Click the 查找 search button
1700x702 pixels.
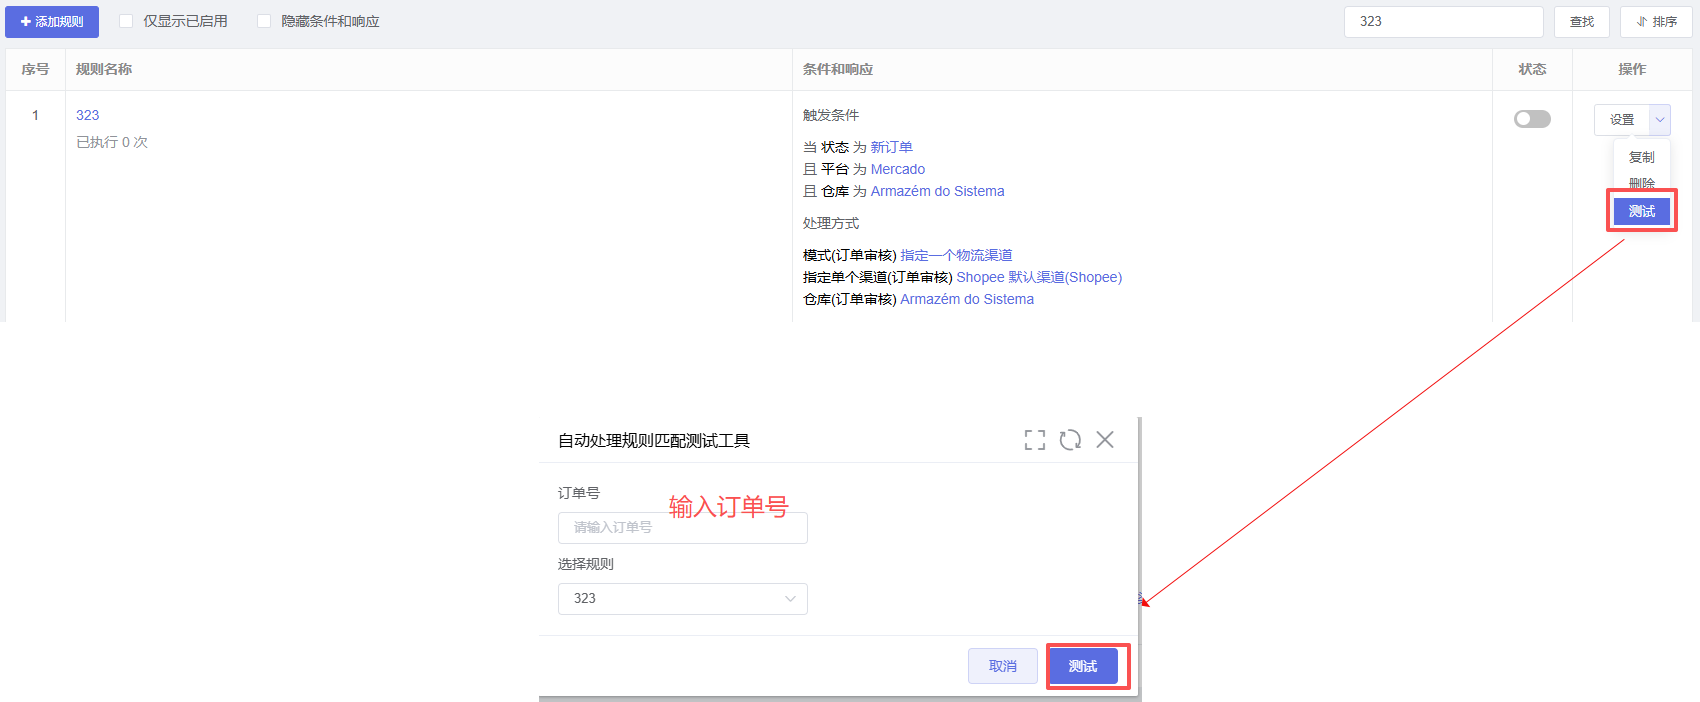1581,22
